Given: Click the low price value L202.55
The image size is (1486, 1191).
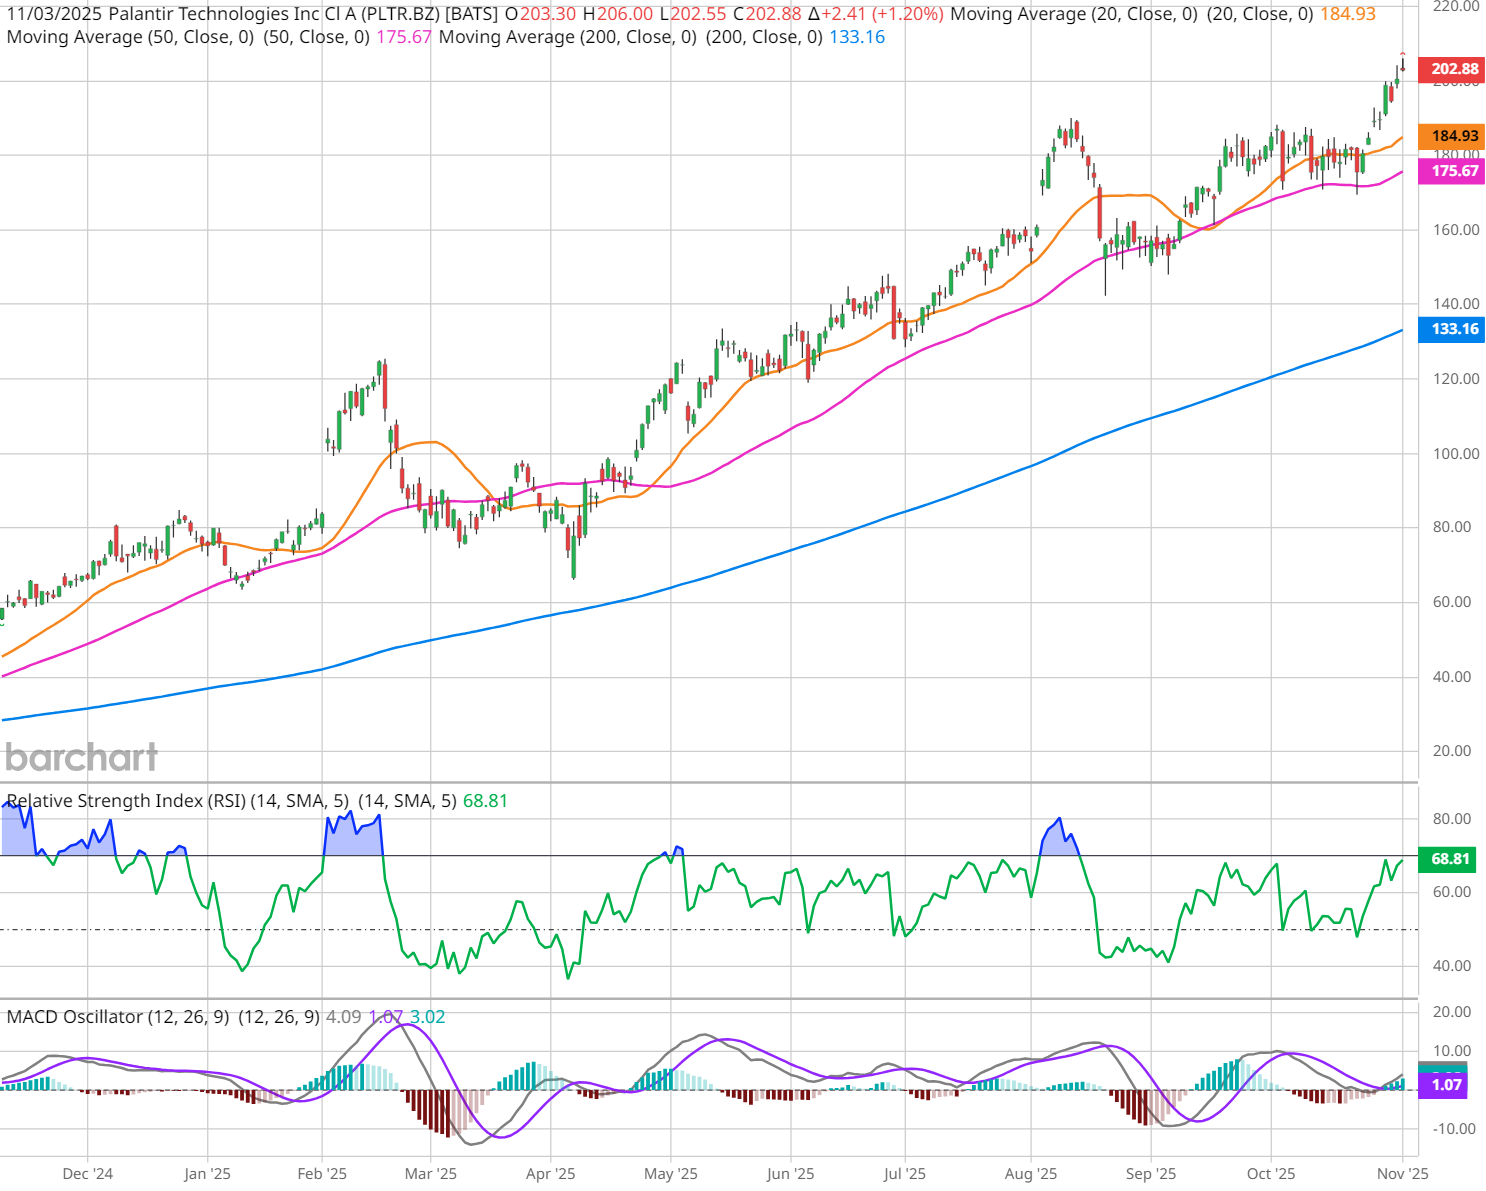Looking at the screenshot, I should pyautogui.click(x=693, y=14).
